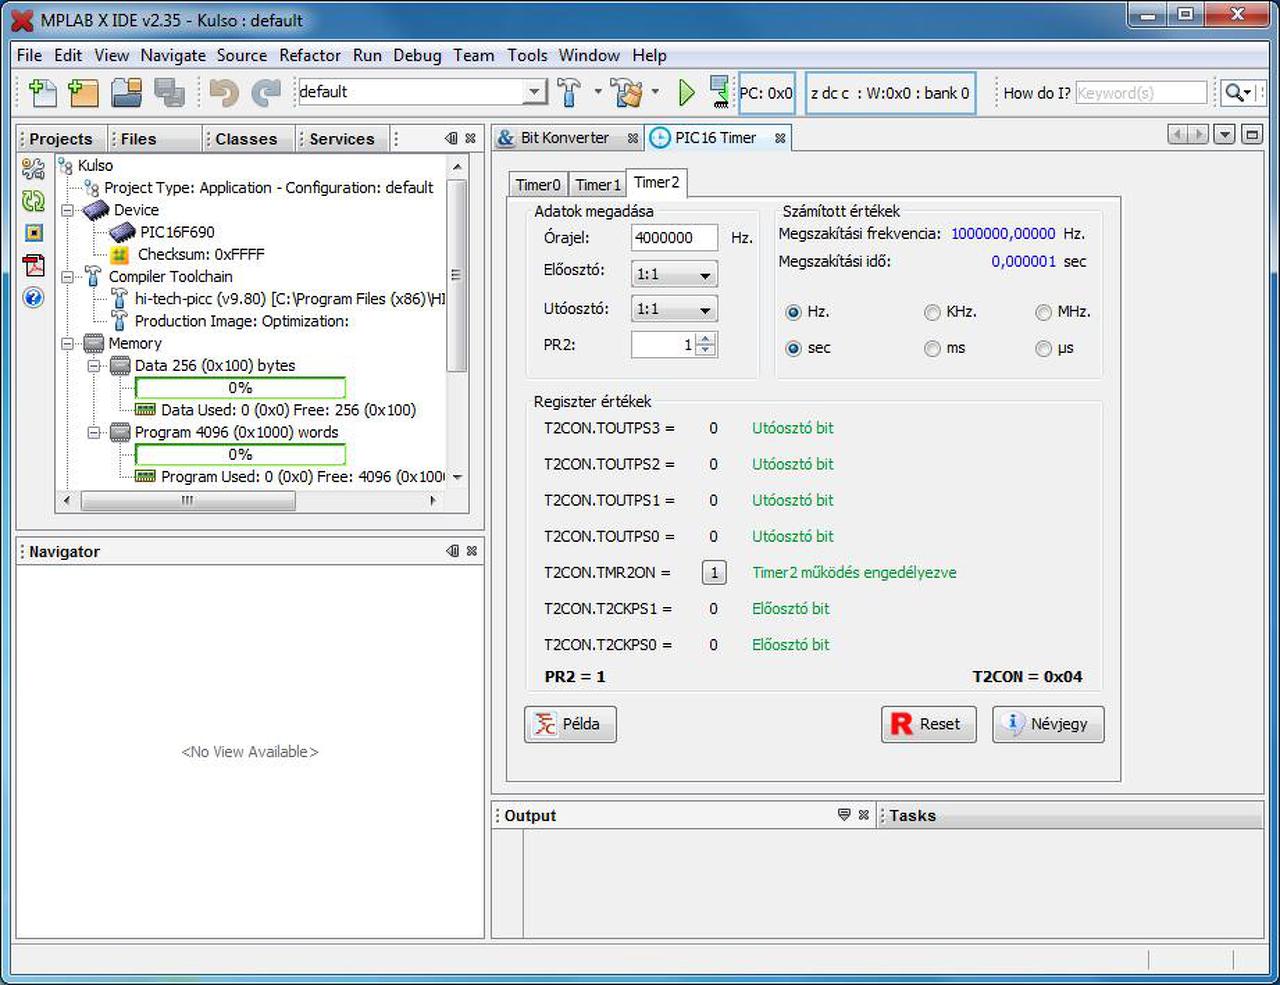This screenshot has width=1280, height=985.
Task: Run the project with the green arrow
Action: (686, 92)
